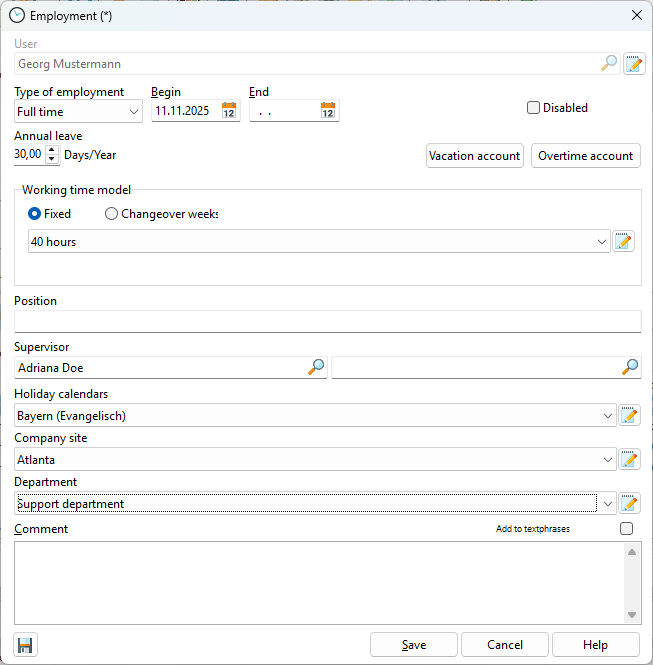Expand the Department dropdown list

pos(609,504)
